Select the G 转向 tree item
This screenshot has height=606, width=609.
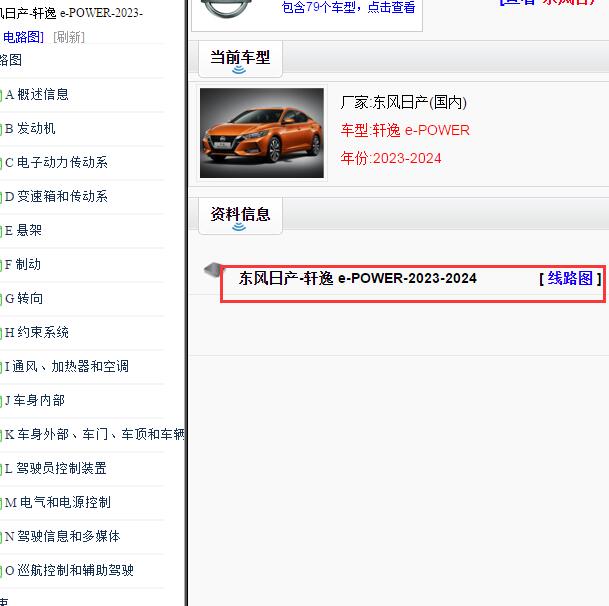click(24, 298)
